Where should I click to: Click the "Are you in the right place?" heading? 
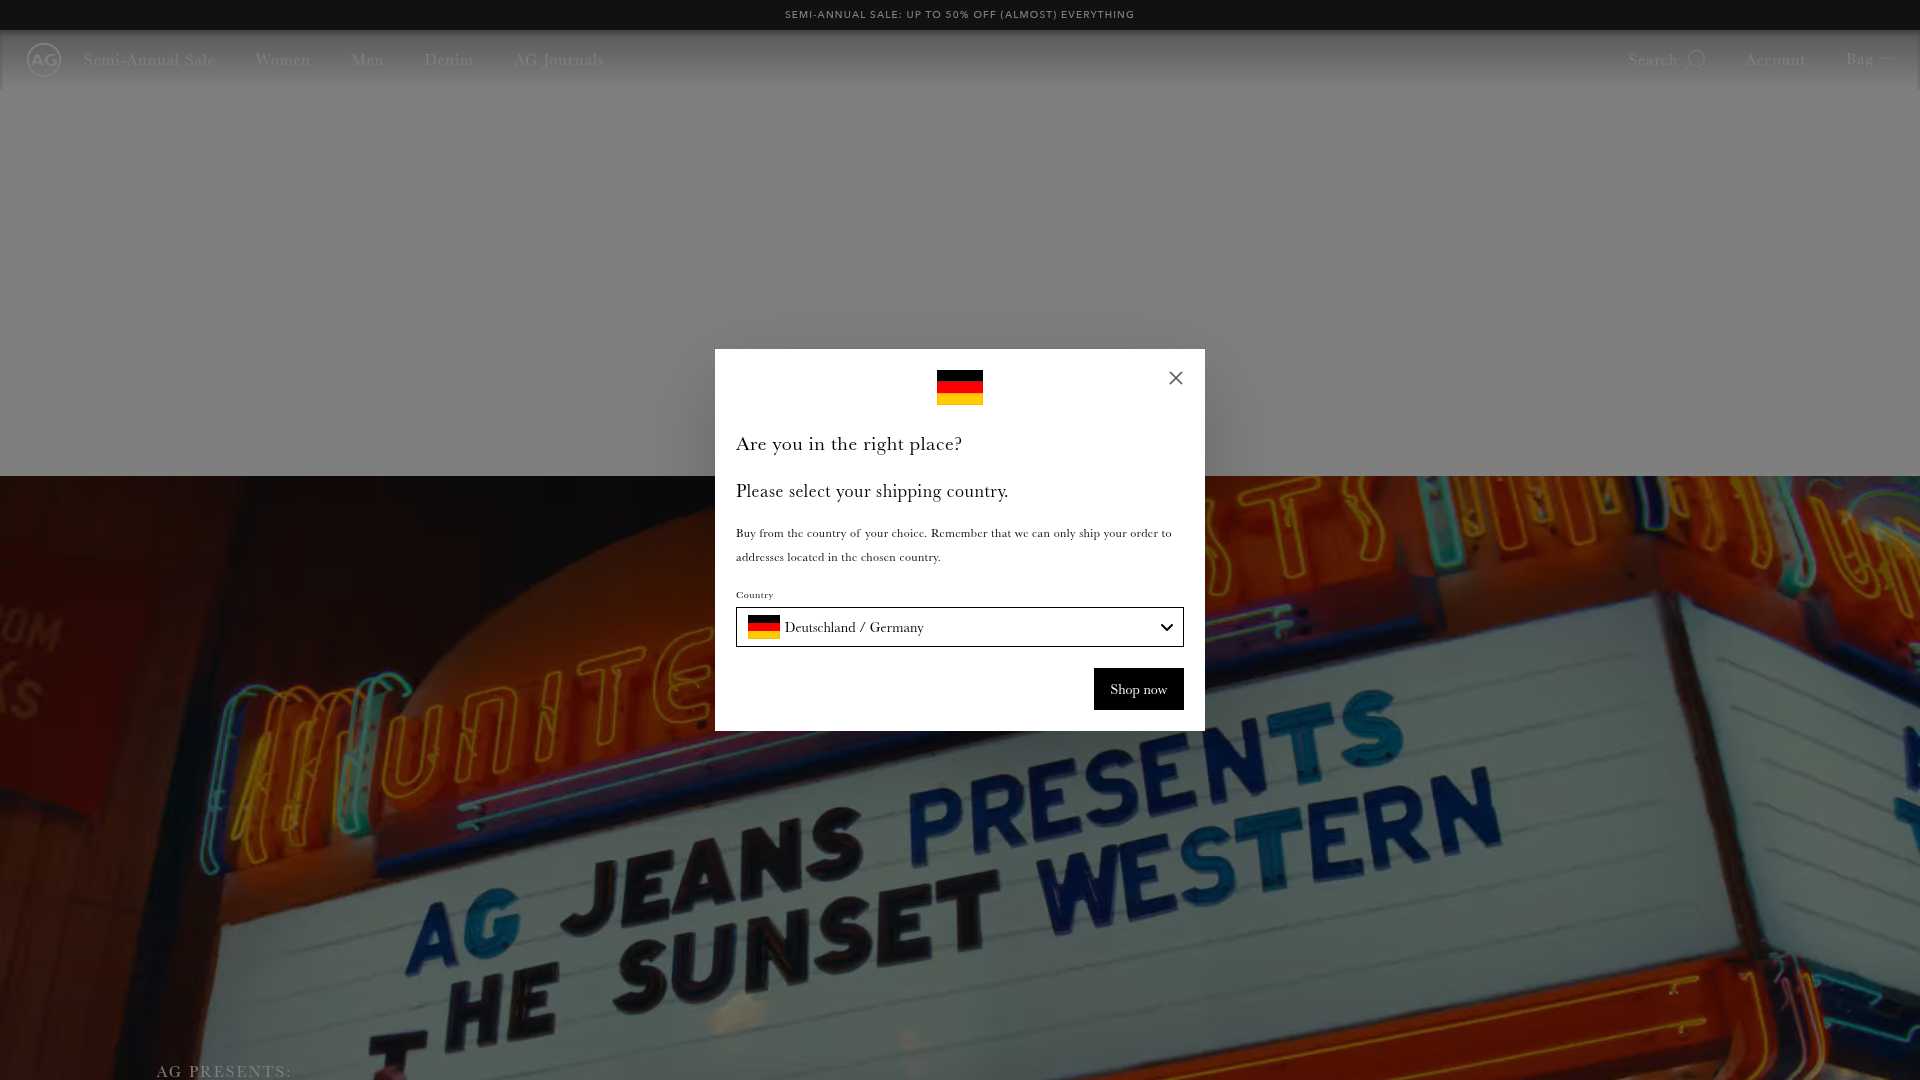[x=849, y=444]
